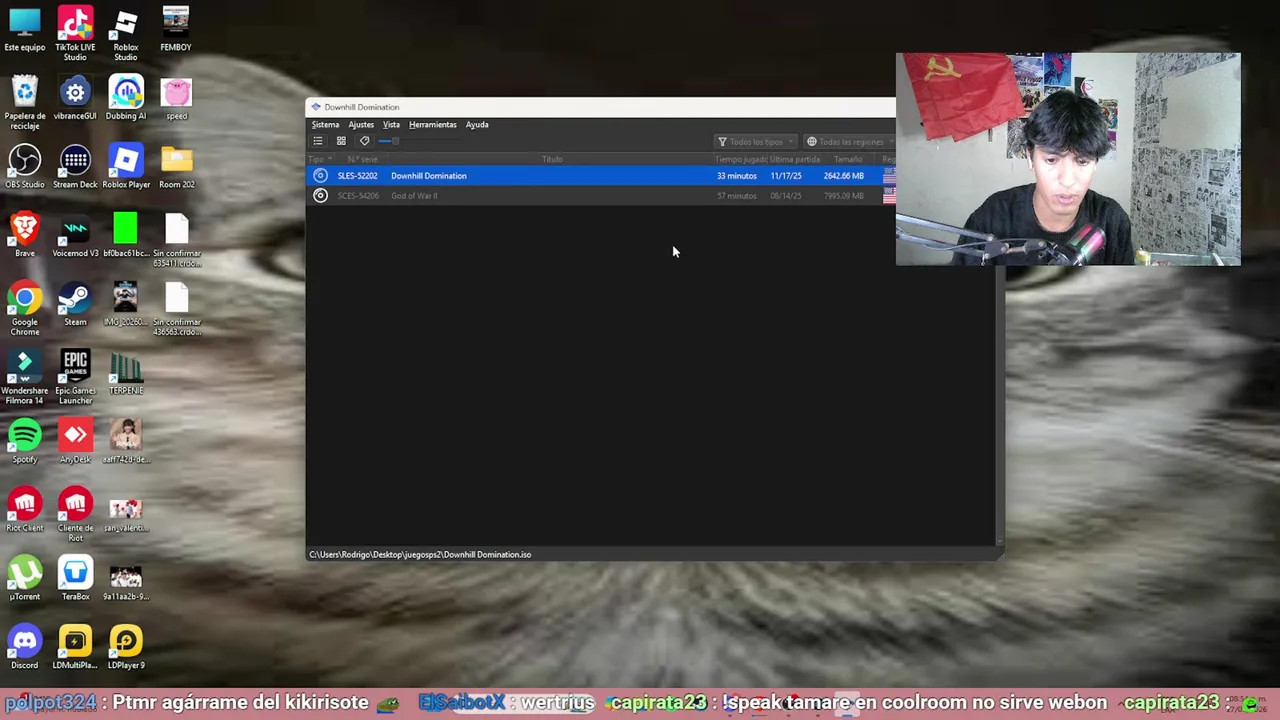This screenshot has height=720, width=1280.
Task: Open the speed desktop icon
Action: tap(176, 99)
